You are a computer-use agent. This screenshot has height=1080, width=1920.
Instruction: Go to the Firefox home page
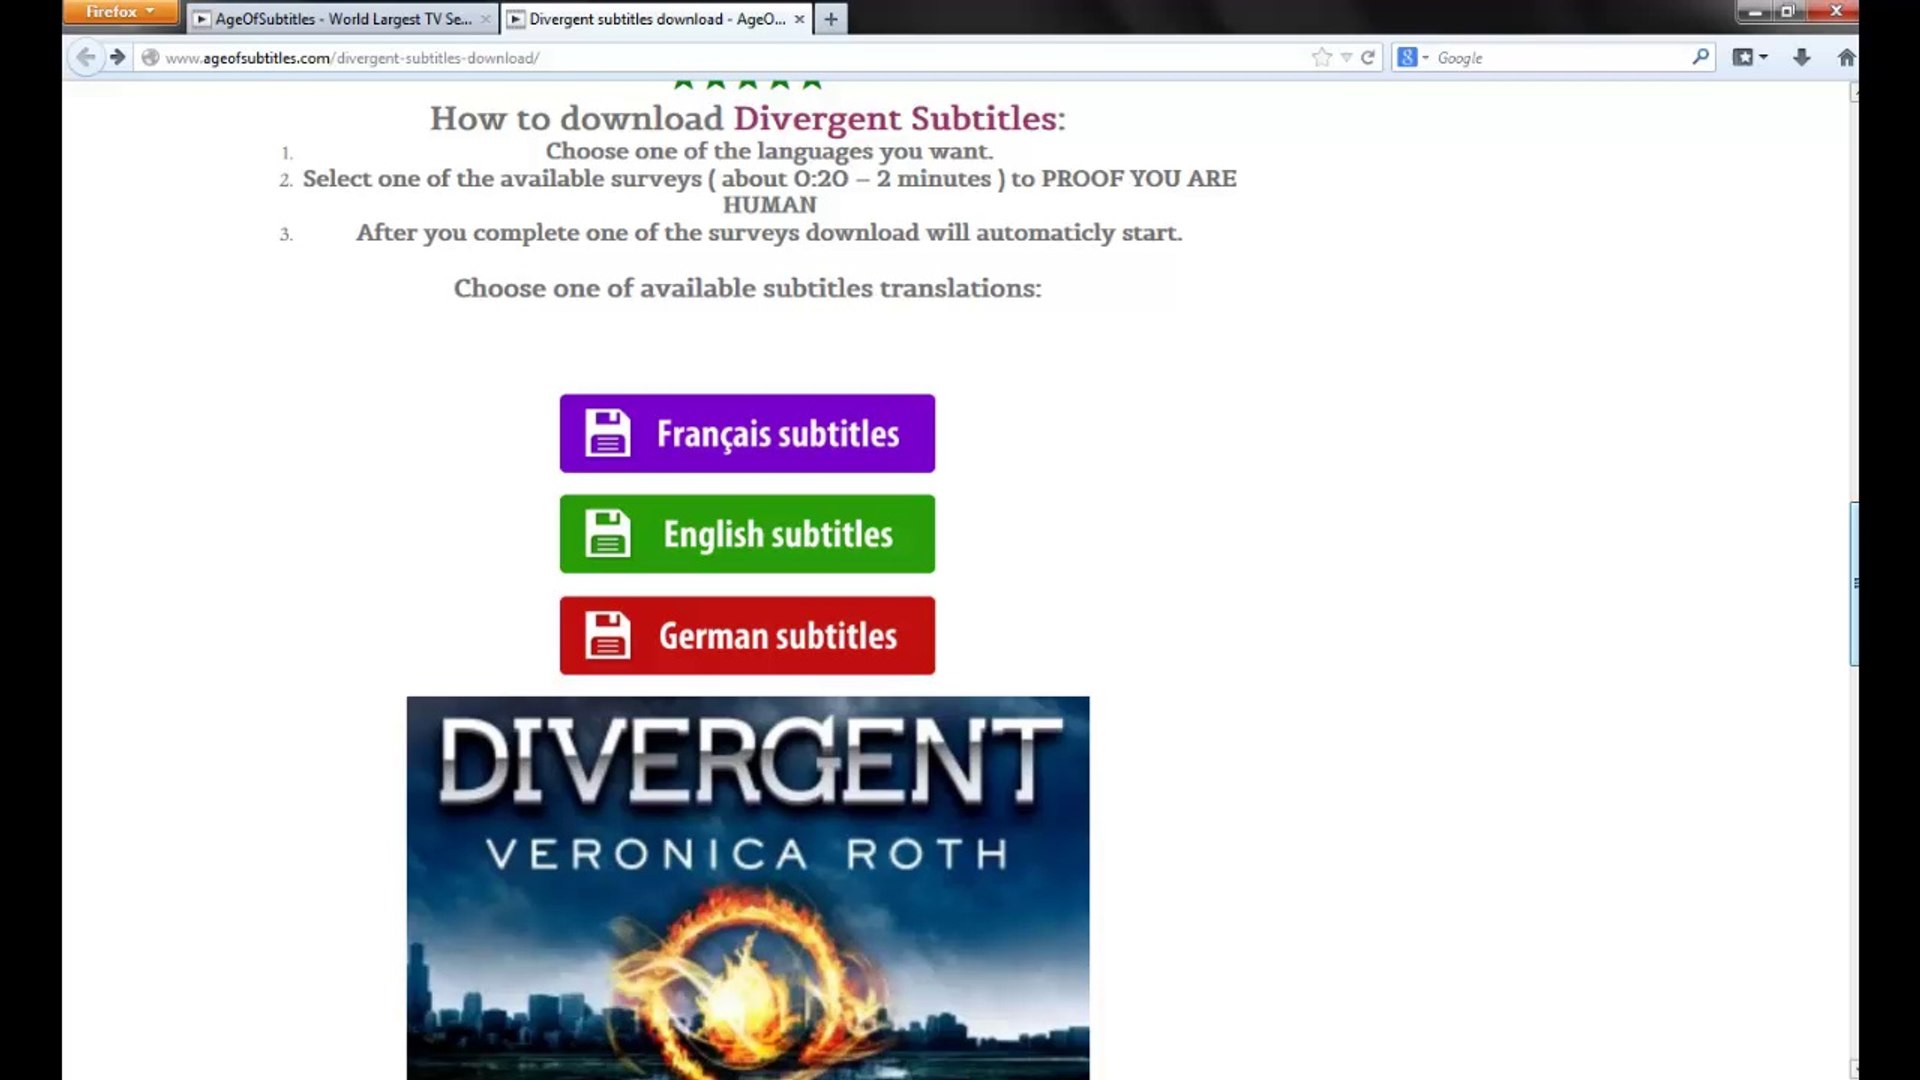(1845, 57)
